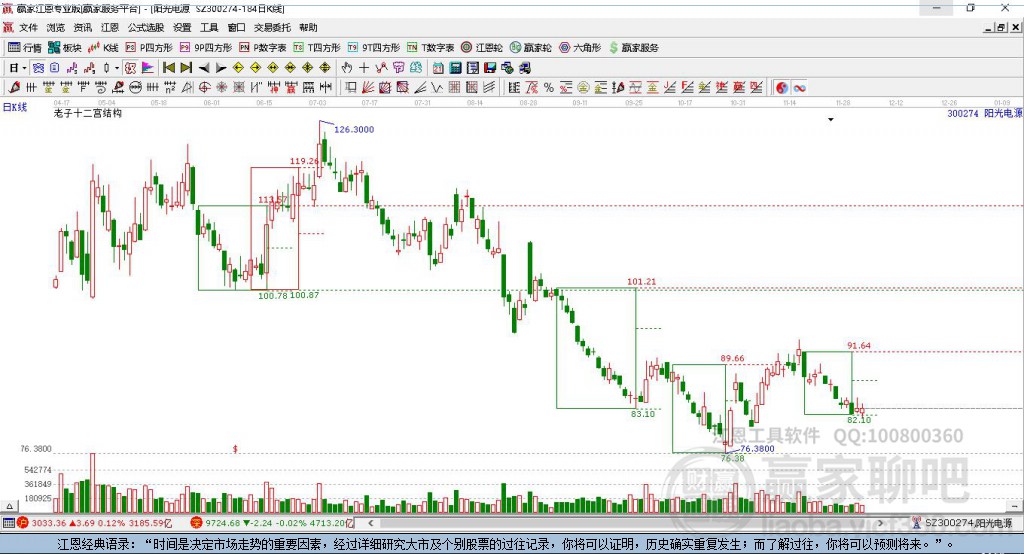The width and height of the screenshot is (1024, 554).
Task: Select the hand pan tool
Action: tap(346, 68)
